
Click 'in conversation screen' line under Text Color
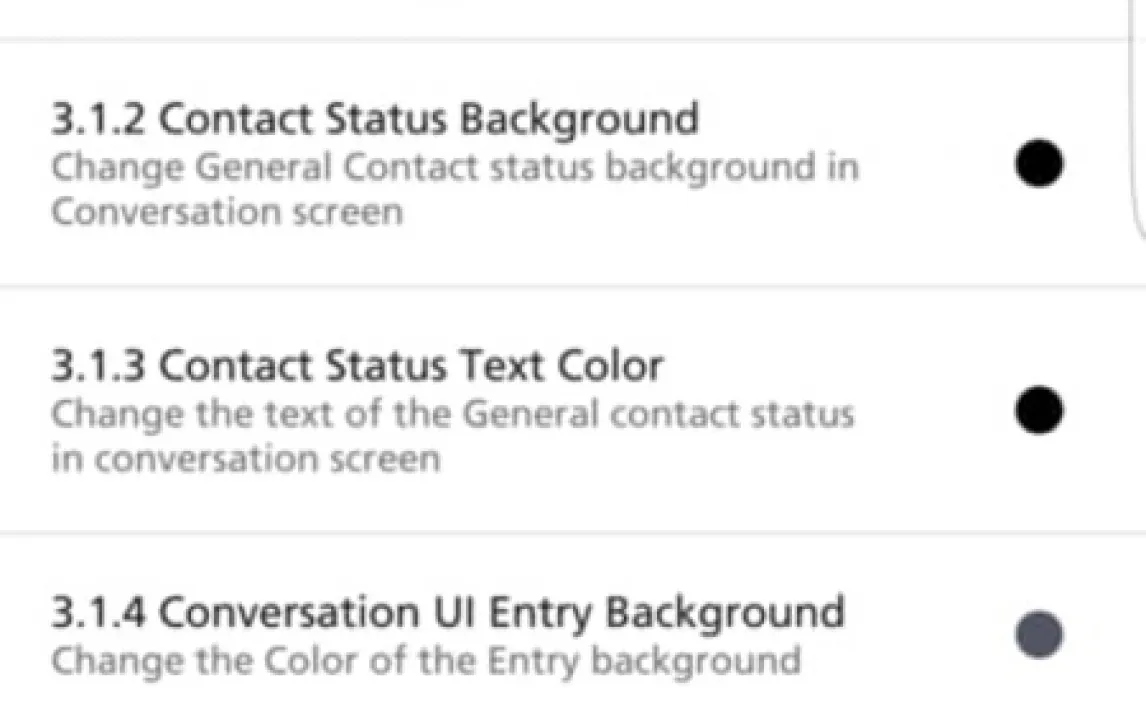245,459
